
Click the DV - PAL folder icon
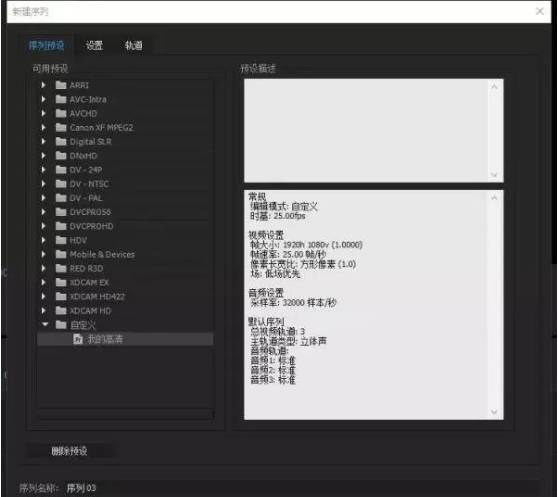(x=61, y=198)
